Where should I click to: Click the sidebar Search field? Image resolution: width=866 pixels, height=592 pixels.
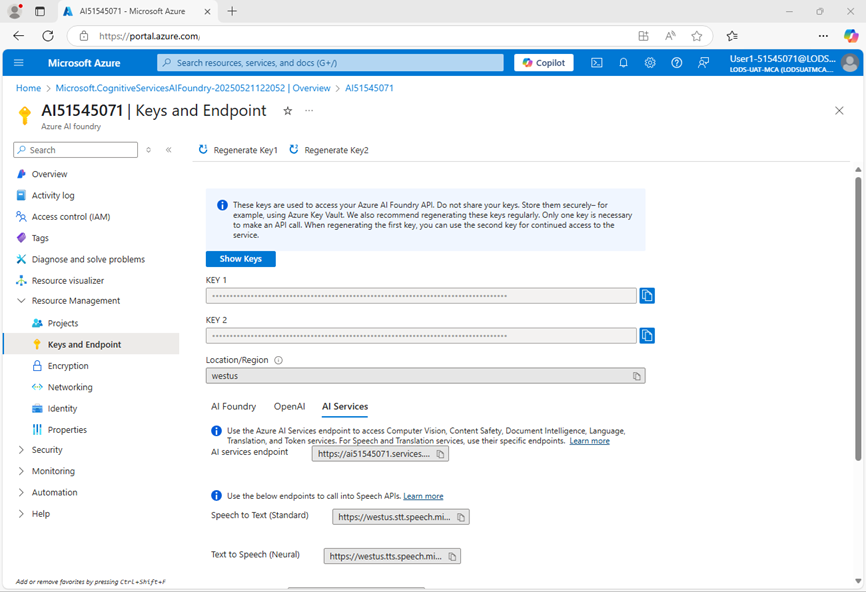click(x=76, y=150)
